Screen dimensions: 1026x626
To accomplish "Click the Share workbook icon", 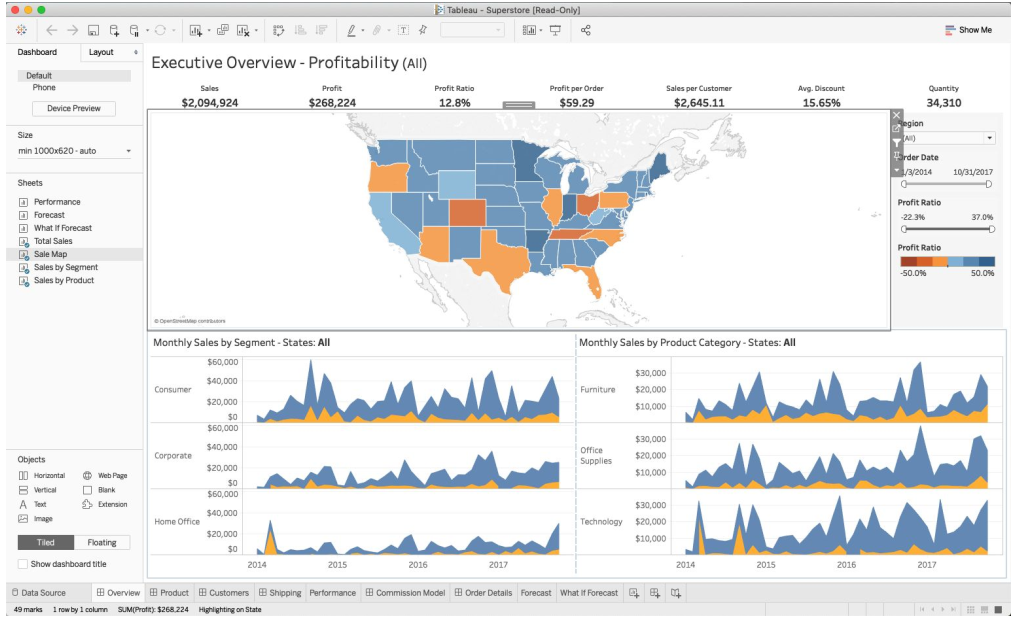I will pyautogui.click(x=586, y=30).
